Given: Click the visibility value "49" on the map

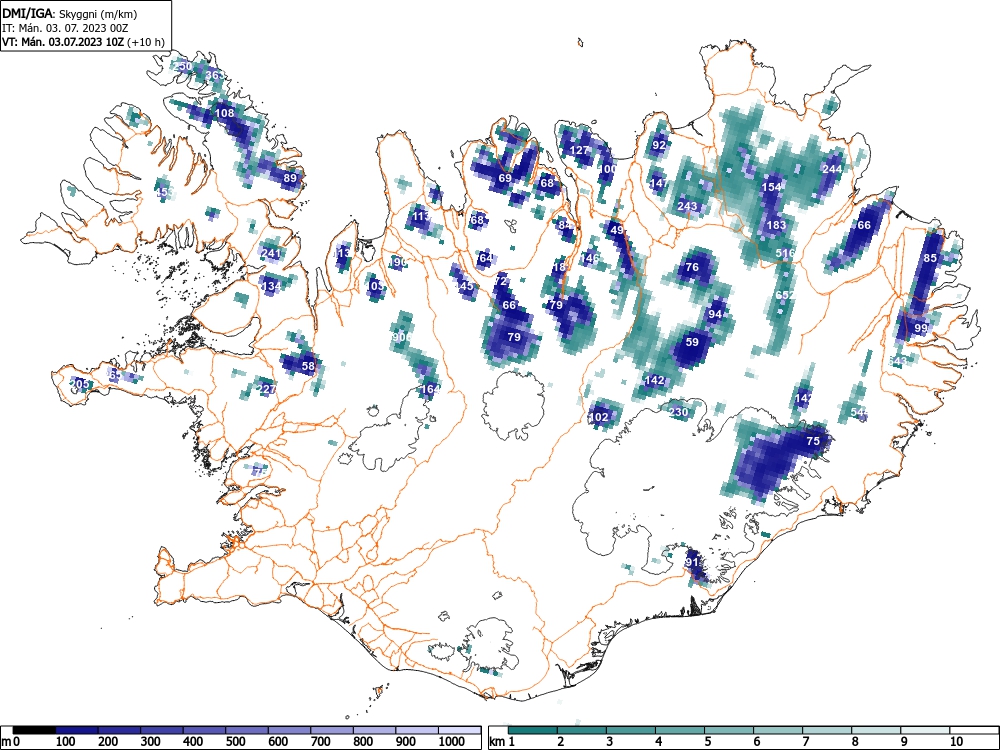Looking at the screenshot, I should (617, 230).
